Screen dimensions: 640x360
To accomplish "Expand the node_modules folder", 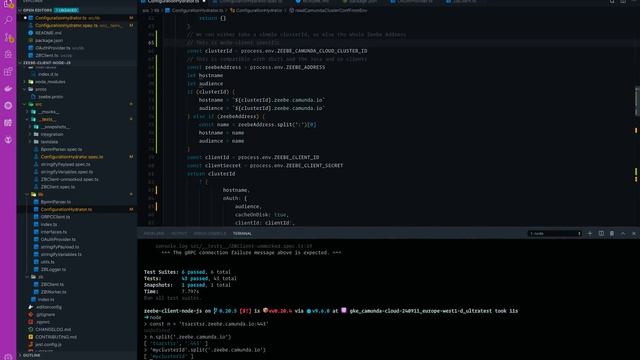I will [x=50, y=82].
